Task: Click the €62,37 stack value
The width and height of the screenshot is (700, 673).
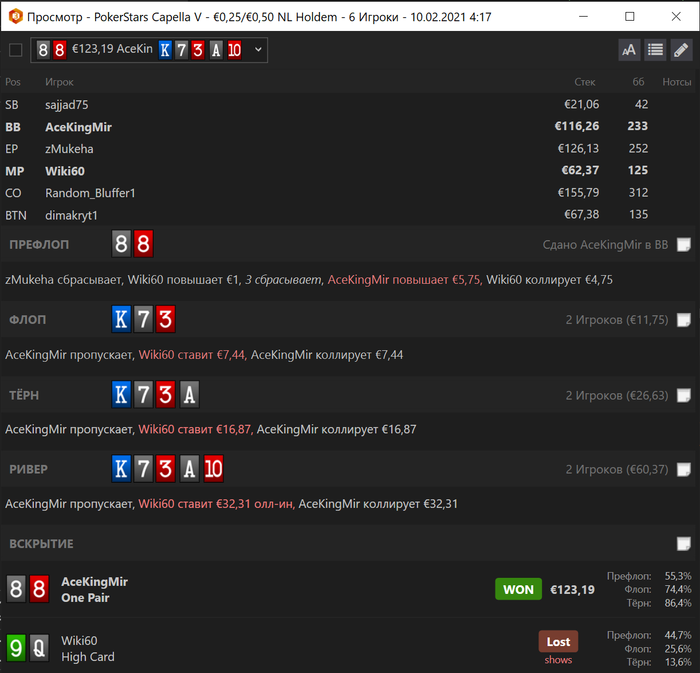Action: click(x=580, y=170)
